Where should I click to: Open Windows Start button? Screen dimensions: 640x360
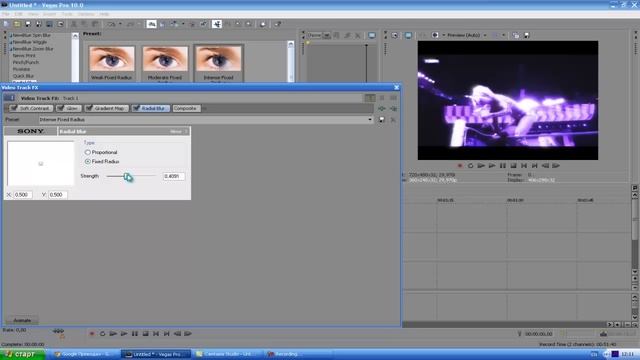coord(22,354)
